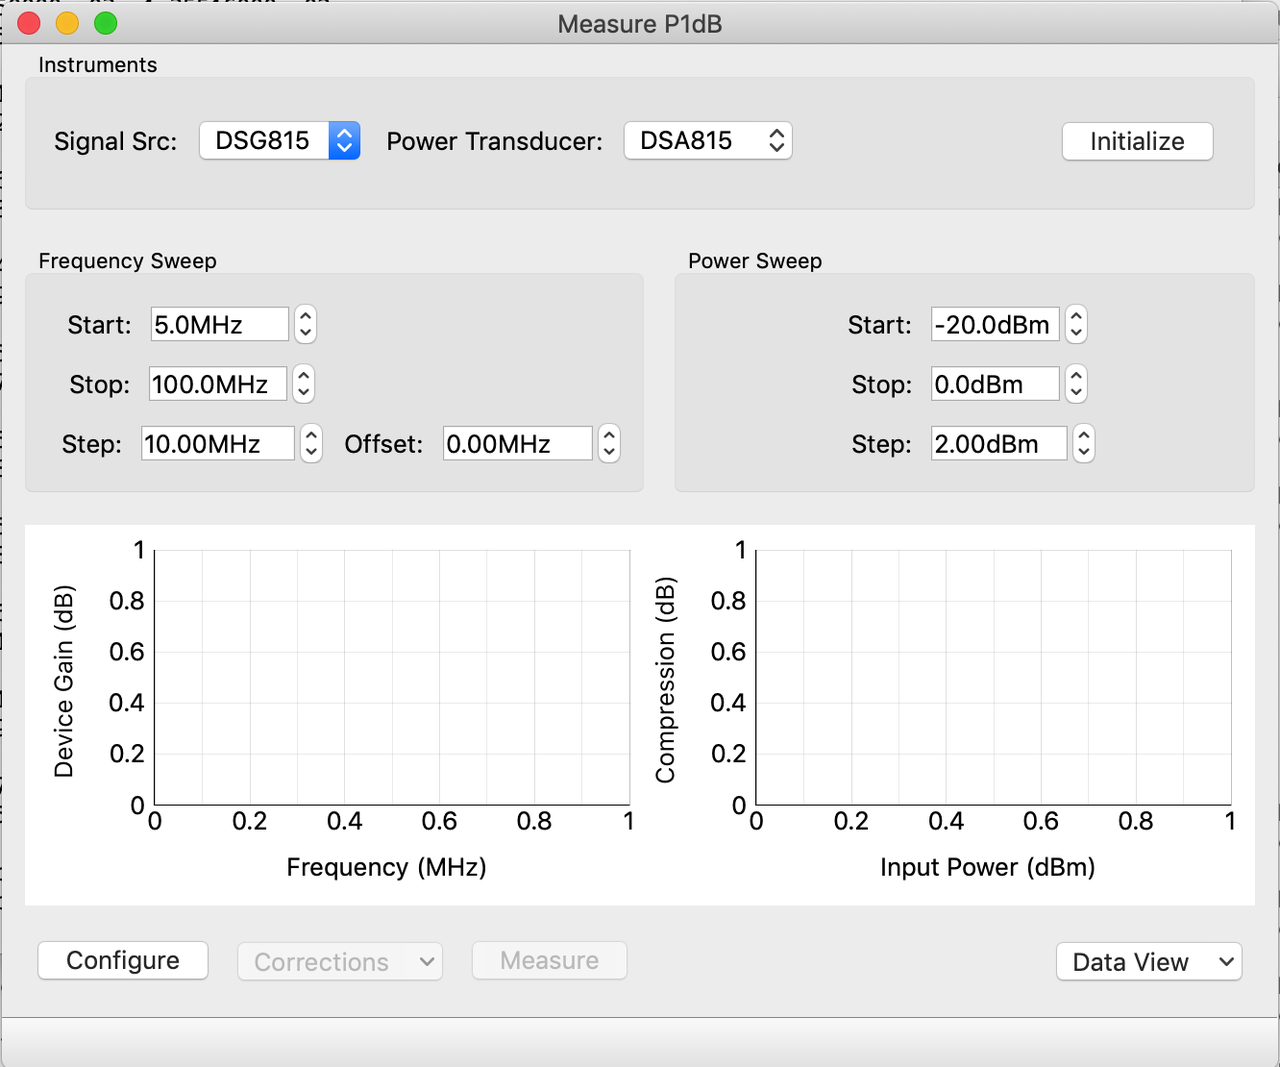Image resolution: width=1280 pixels, height=1067 pixels.
Task: Click the Power Sweep group label
Action: click(755, 261)
